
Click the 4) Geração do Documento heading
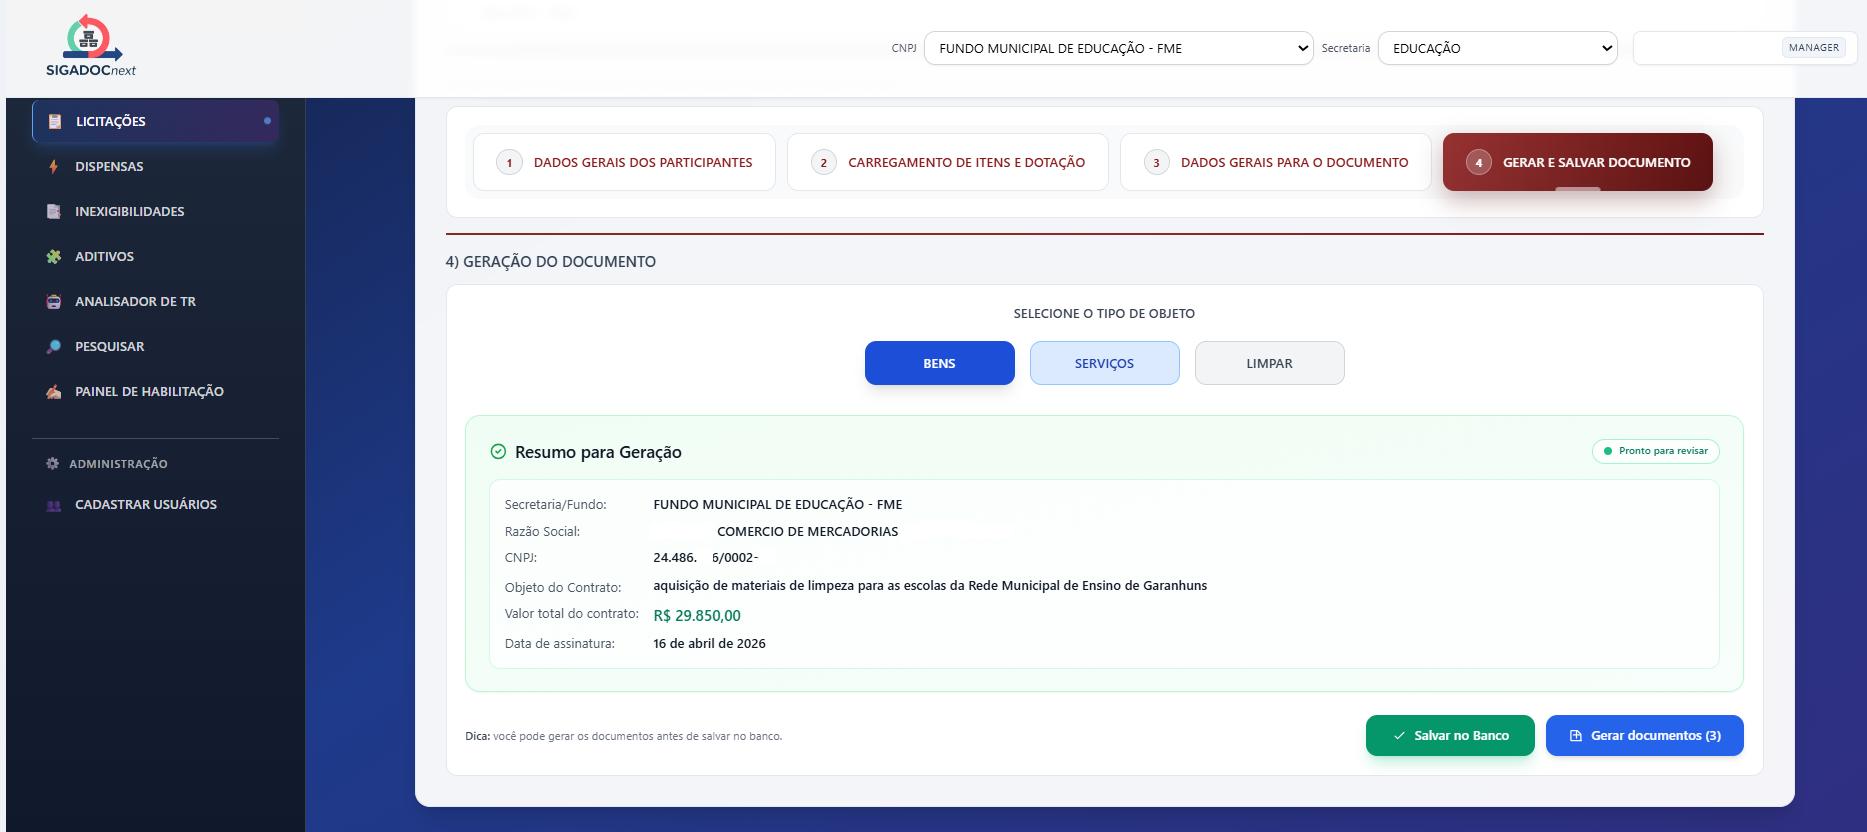pos(551,262)
